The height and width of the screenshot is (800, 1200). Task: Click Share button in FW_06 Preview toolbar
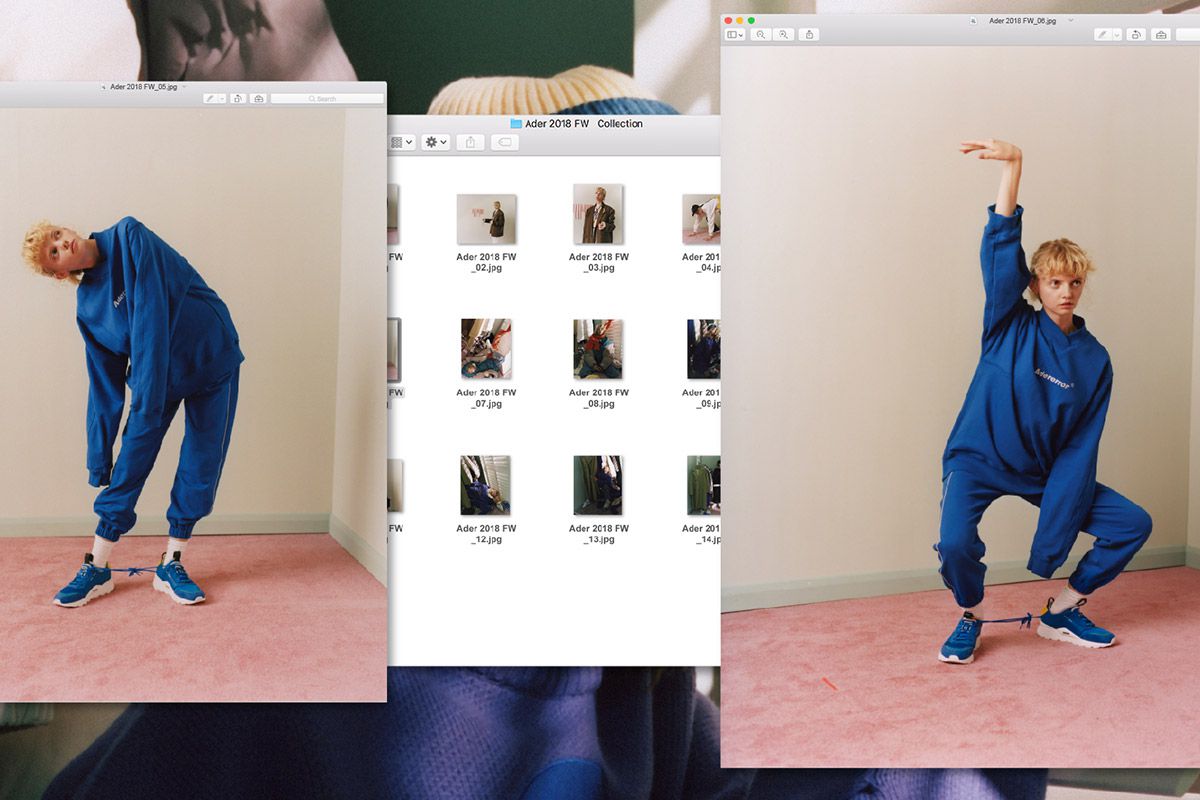click(x=810, y=35)
